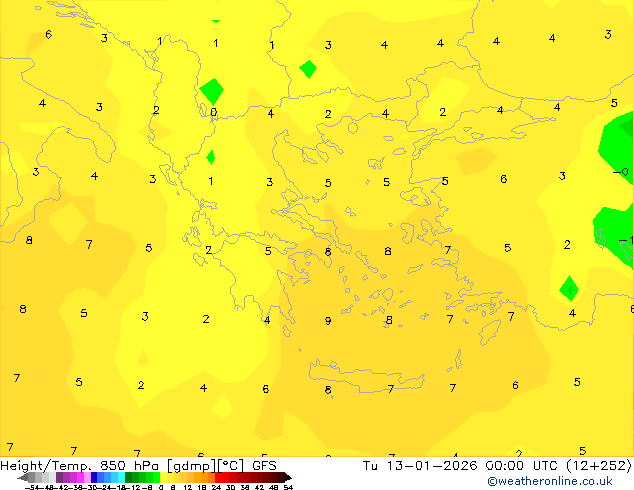Select the bright red swatch on the color scale
The height and width of the screenshot is (490, 634).
pyautogui.click(x=218, y=477)
